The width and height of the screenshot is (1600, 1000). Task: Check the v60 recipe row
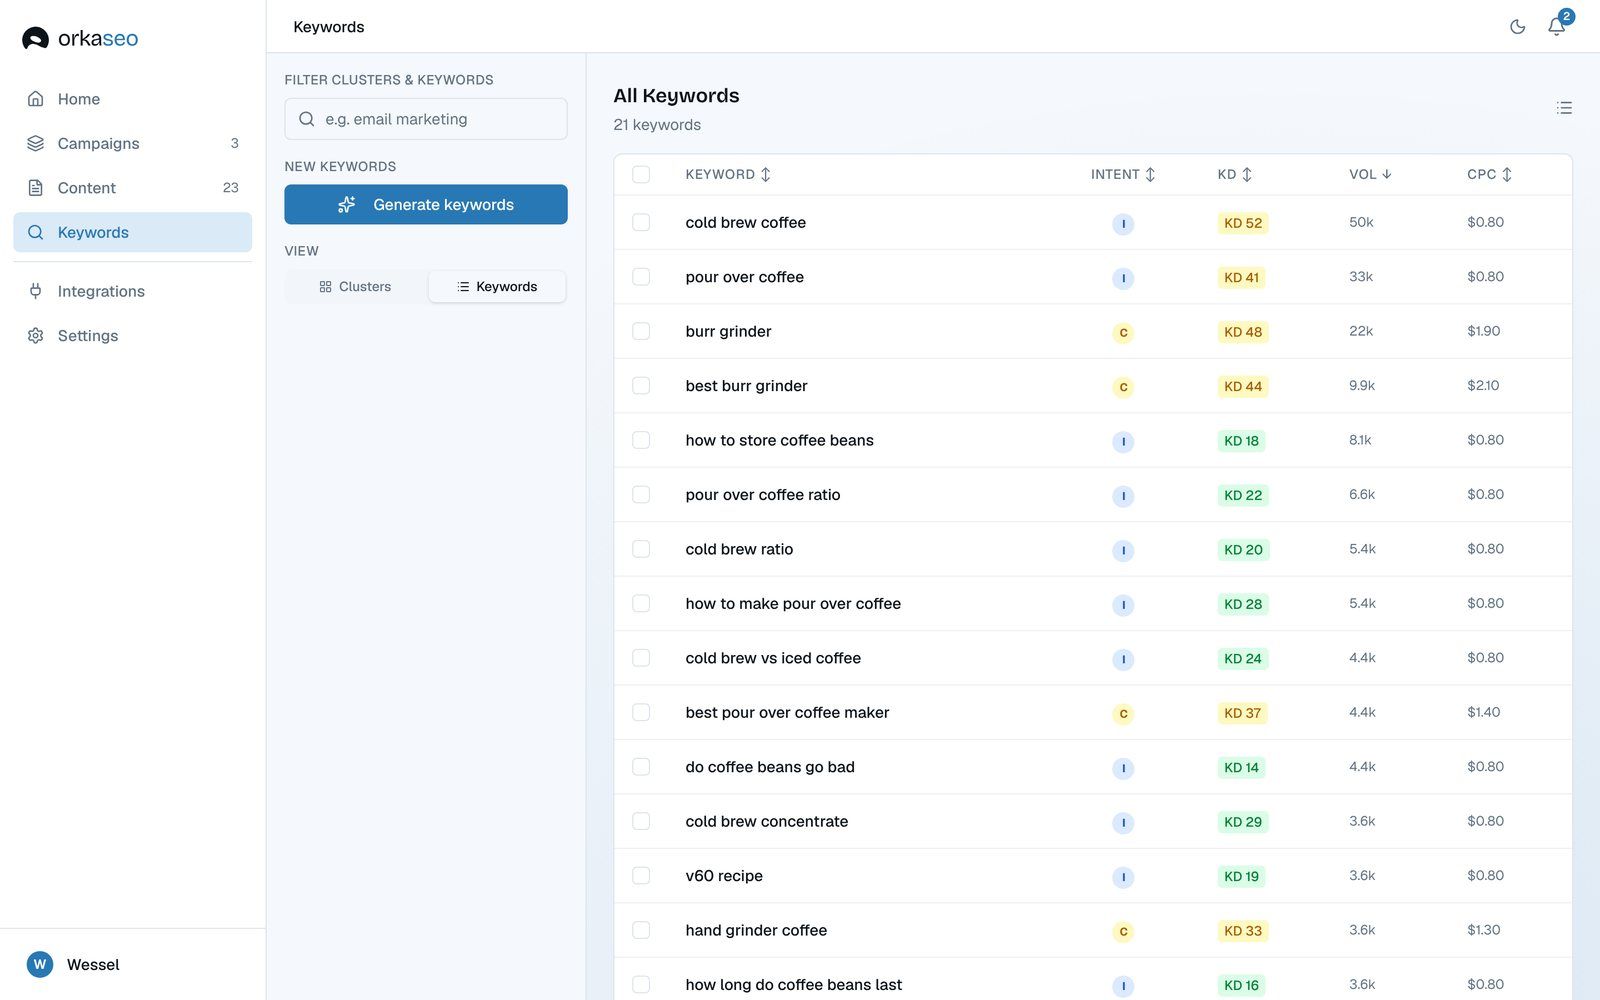pyautogui.click(x=641, y=876)
